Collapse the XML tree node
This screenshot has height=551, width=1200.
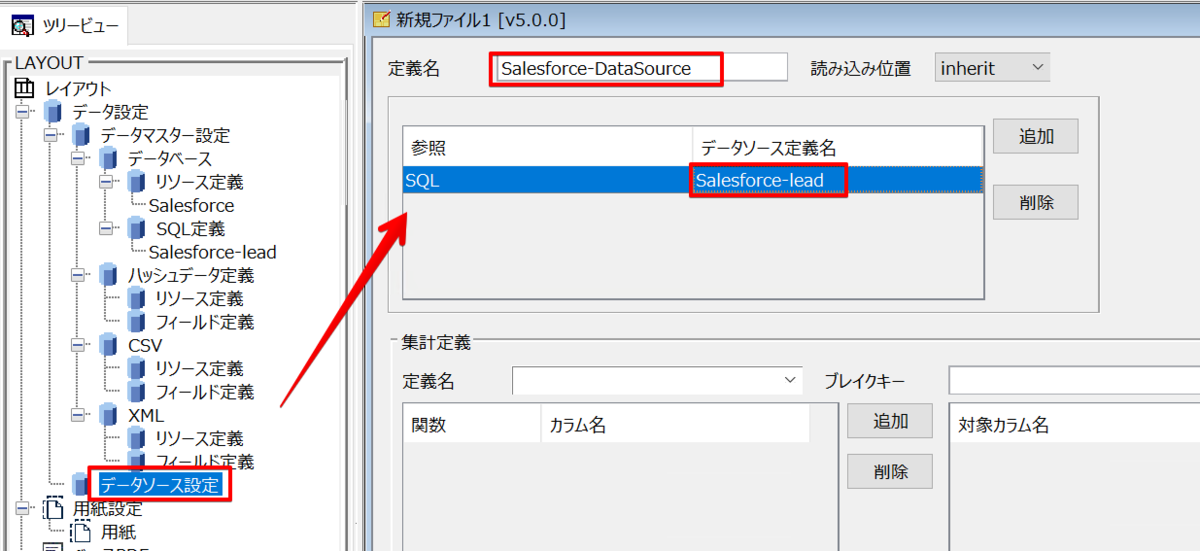(79, 415)
